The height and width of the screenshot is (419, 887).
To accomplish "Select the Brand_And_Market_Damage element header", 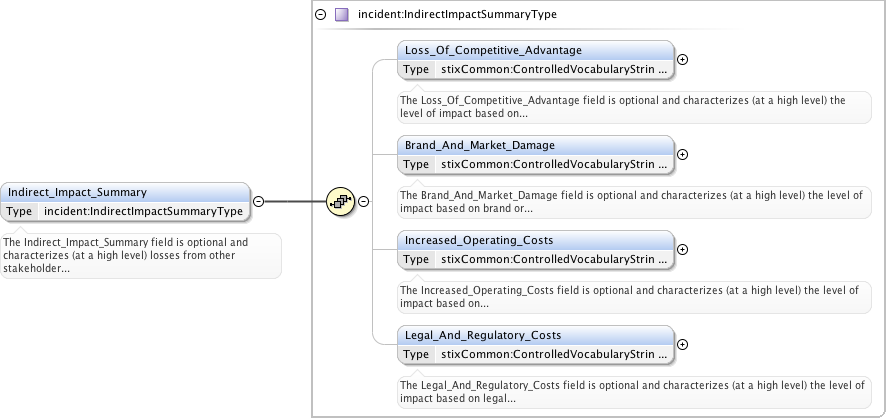I will tap(535, 145).
